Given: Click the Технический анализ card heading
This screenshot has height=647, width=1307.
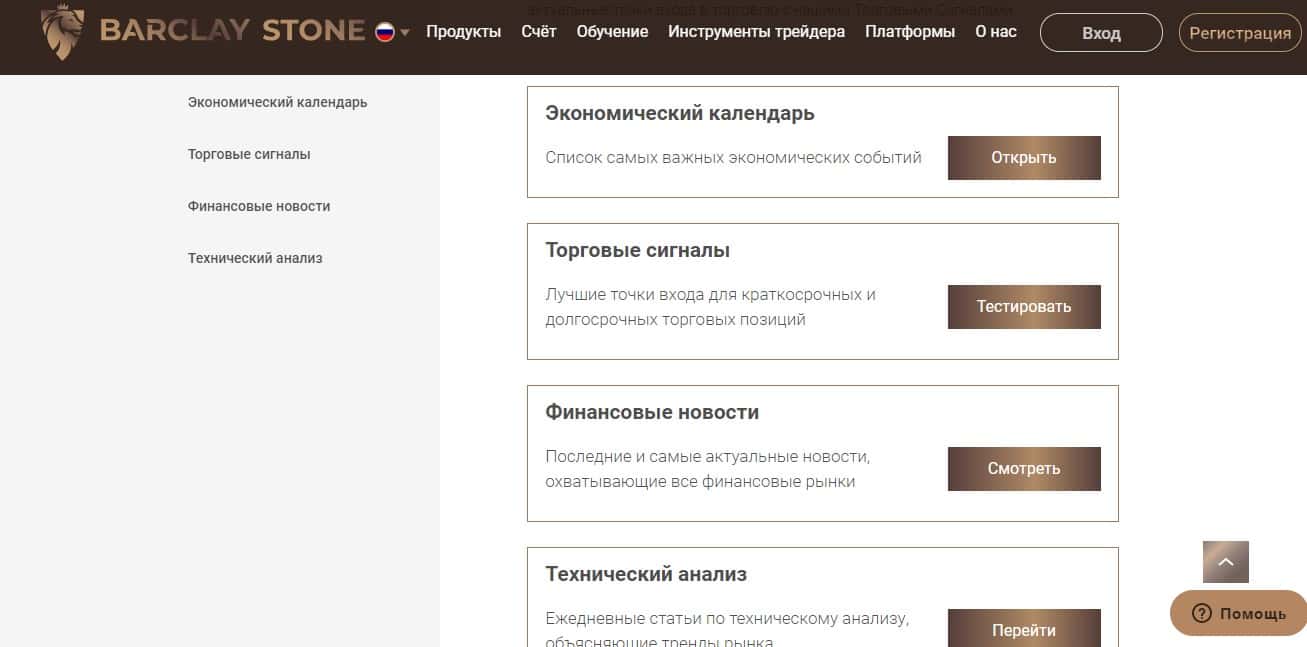Looking at the screenshot, I should [x=646, y=574].
